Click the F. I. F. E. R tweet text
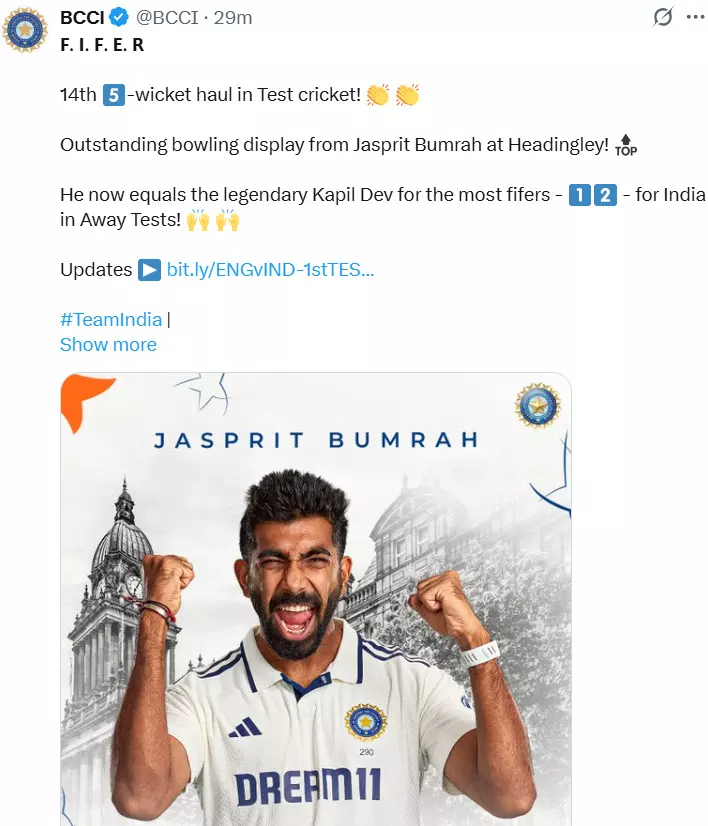Viewport: 708px width, 826px height. point(102,45)
